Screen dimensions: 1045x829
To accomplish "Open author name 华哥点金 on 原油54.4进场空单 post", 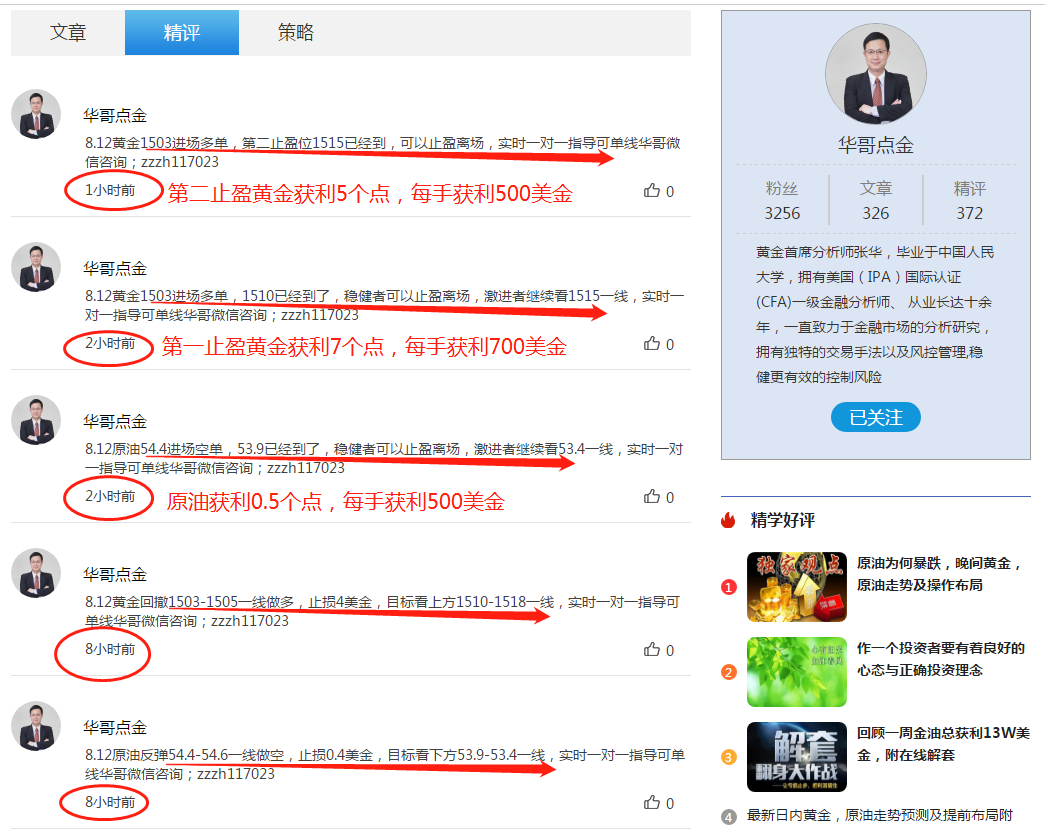I will point(115,421).
